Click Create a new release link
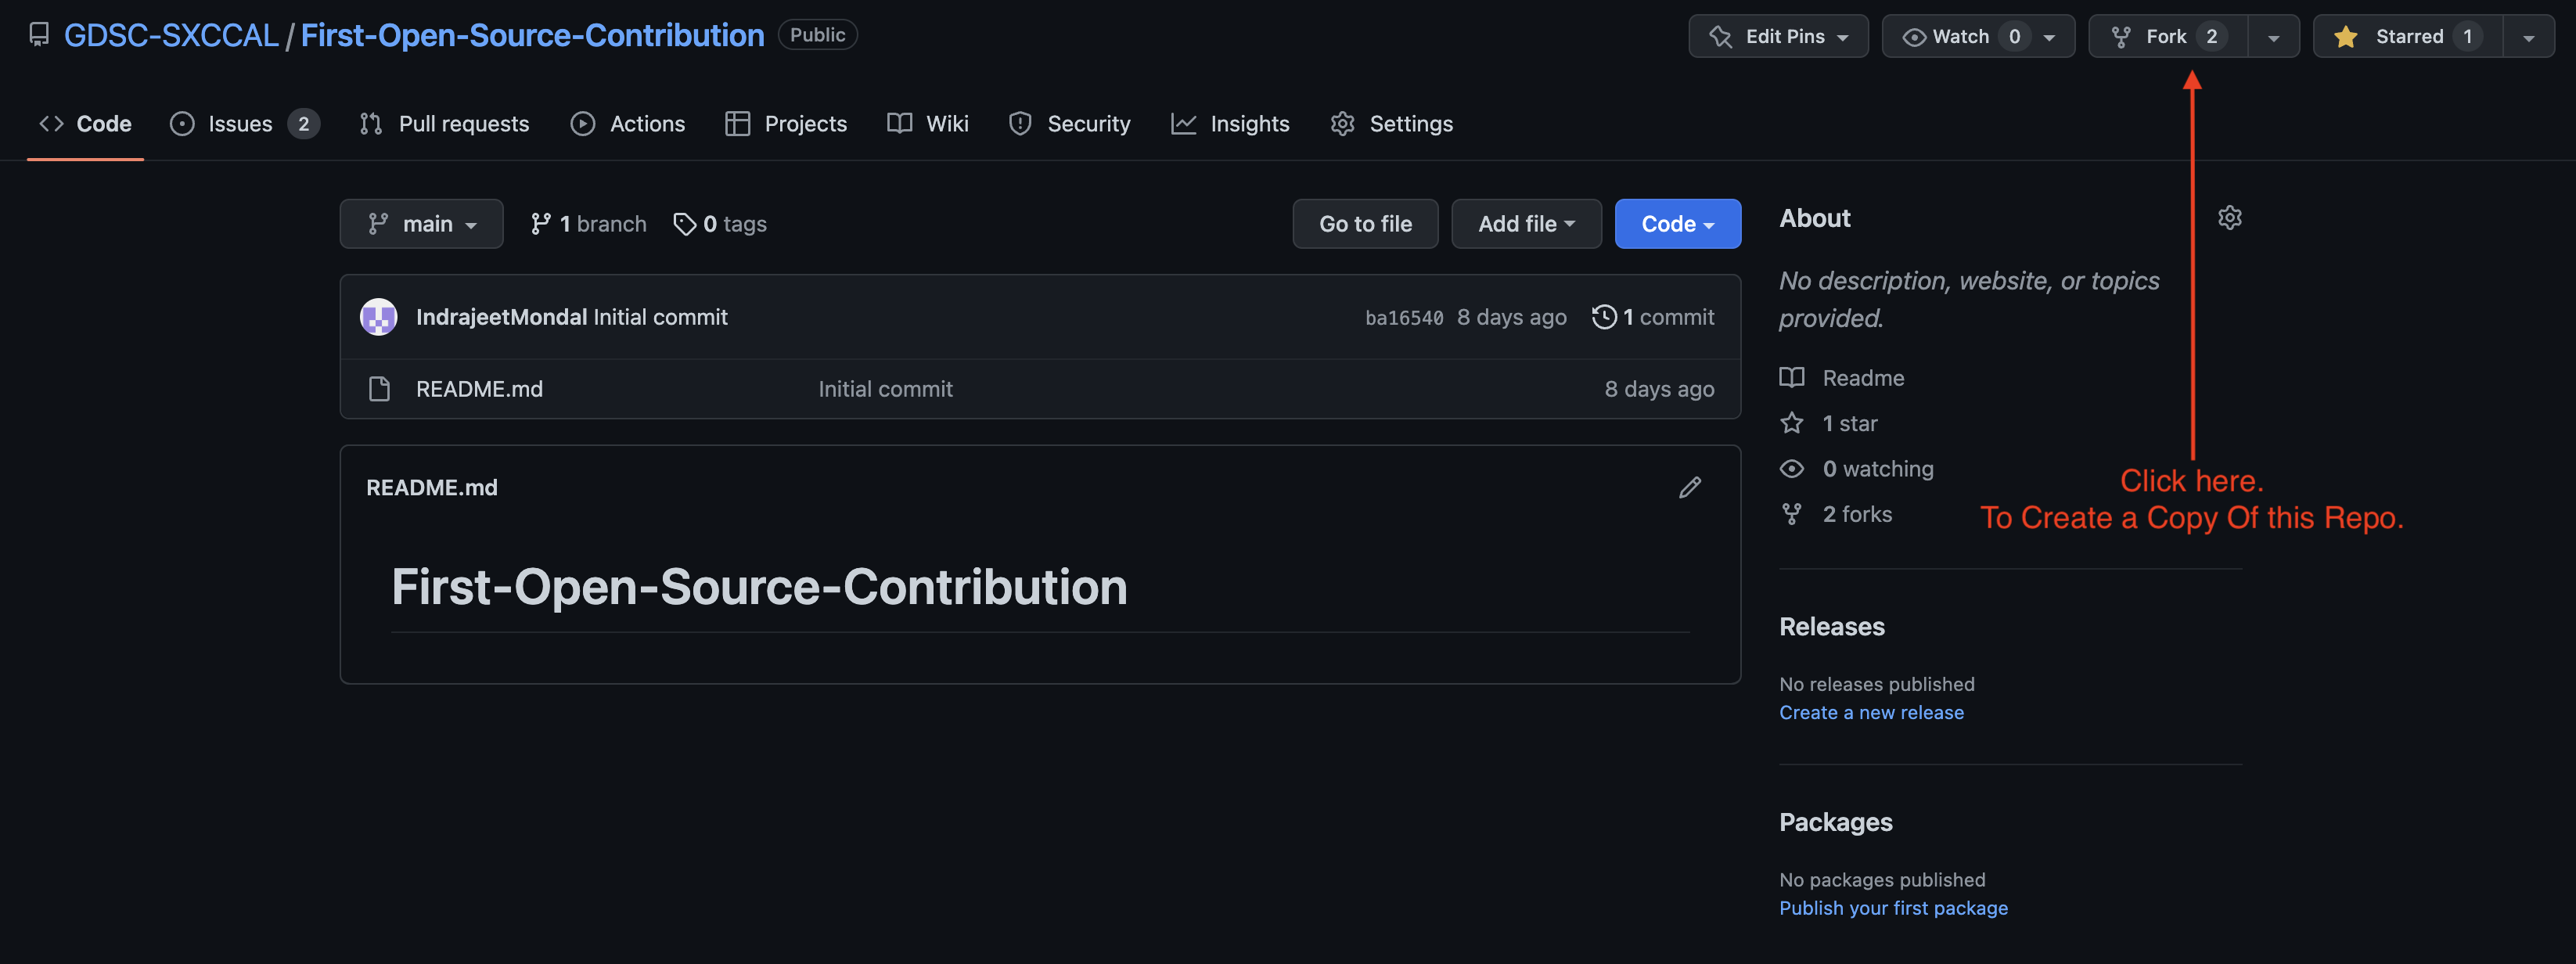 (x=1870, y=712)
